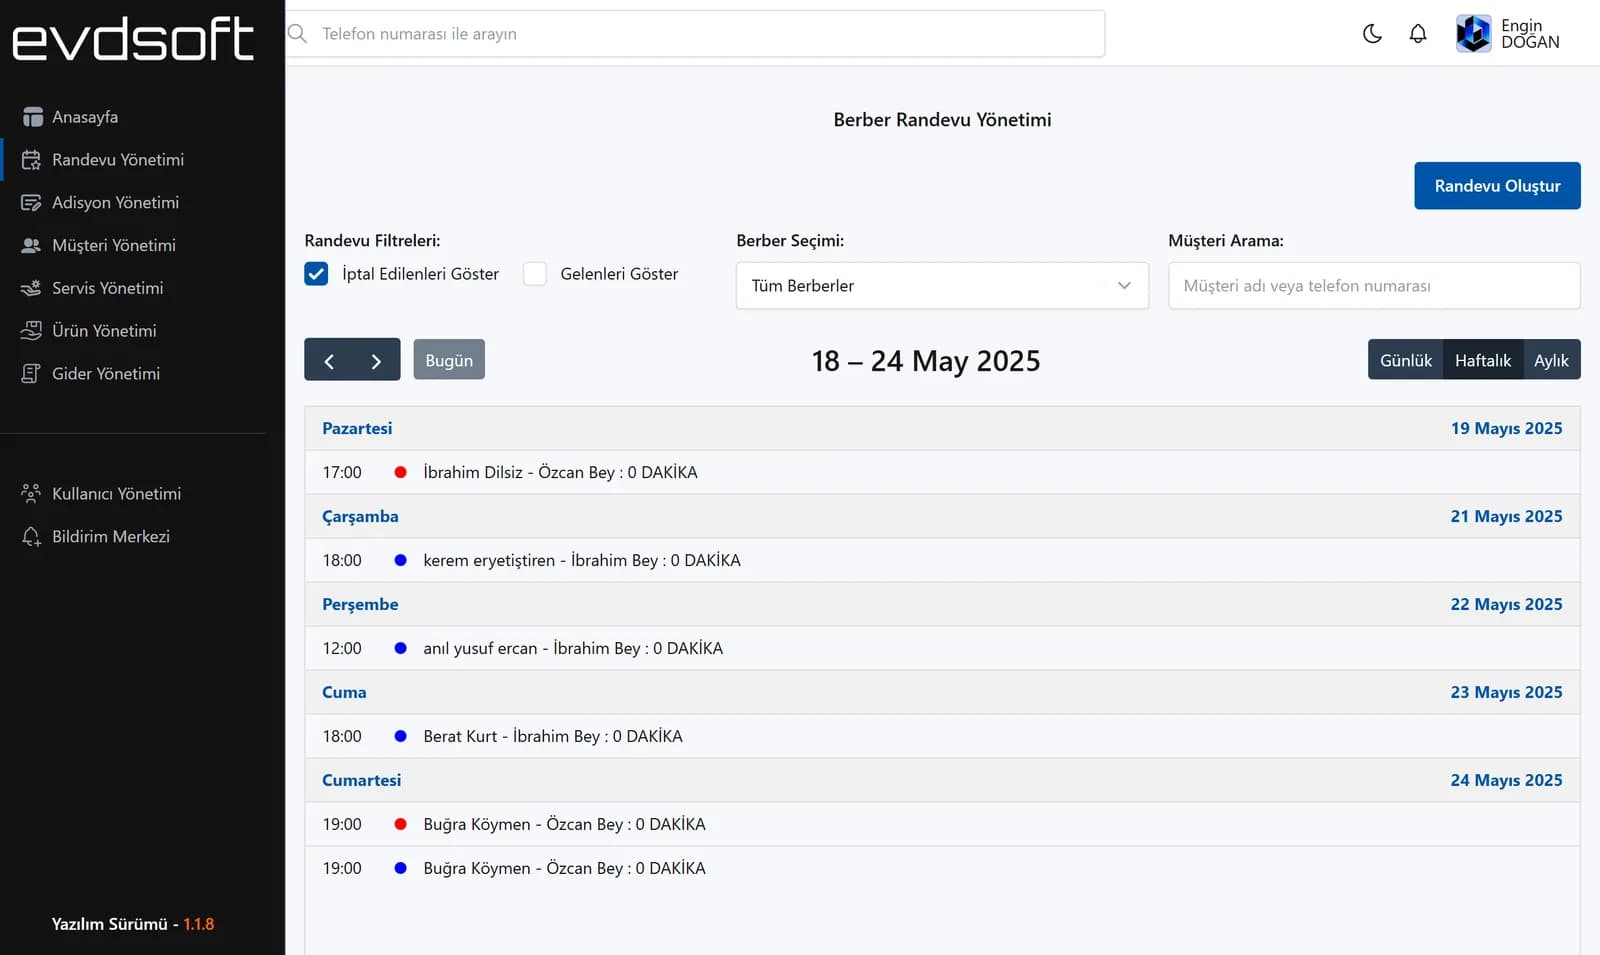Switch to Aylık view tab

point(1551,360)
